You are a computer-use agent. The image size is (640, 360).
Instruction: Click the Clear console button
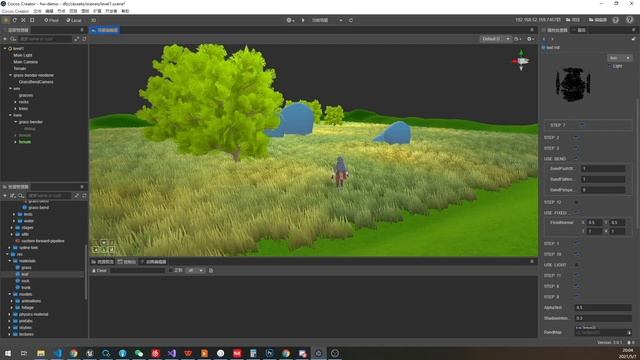(99, 270)
